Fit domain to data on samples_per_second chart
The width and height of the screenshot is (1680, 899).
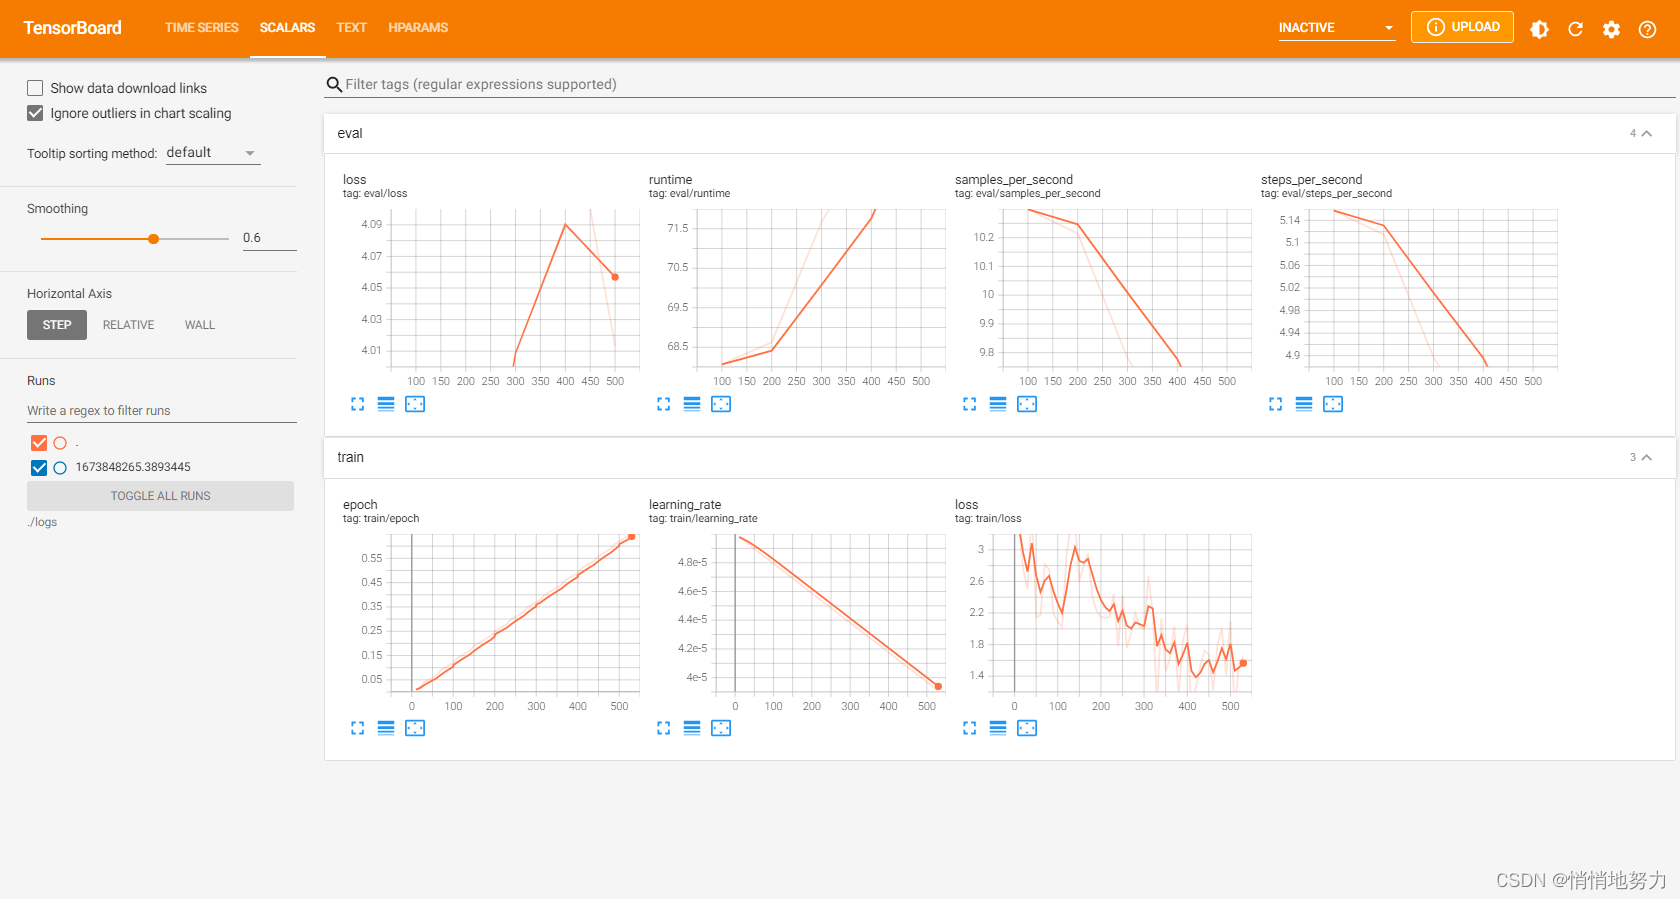pos(1027,404)
